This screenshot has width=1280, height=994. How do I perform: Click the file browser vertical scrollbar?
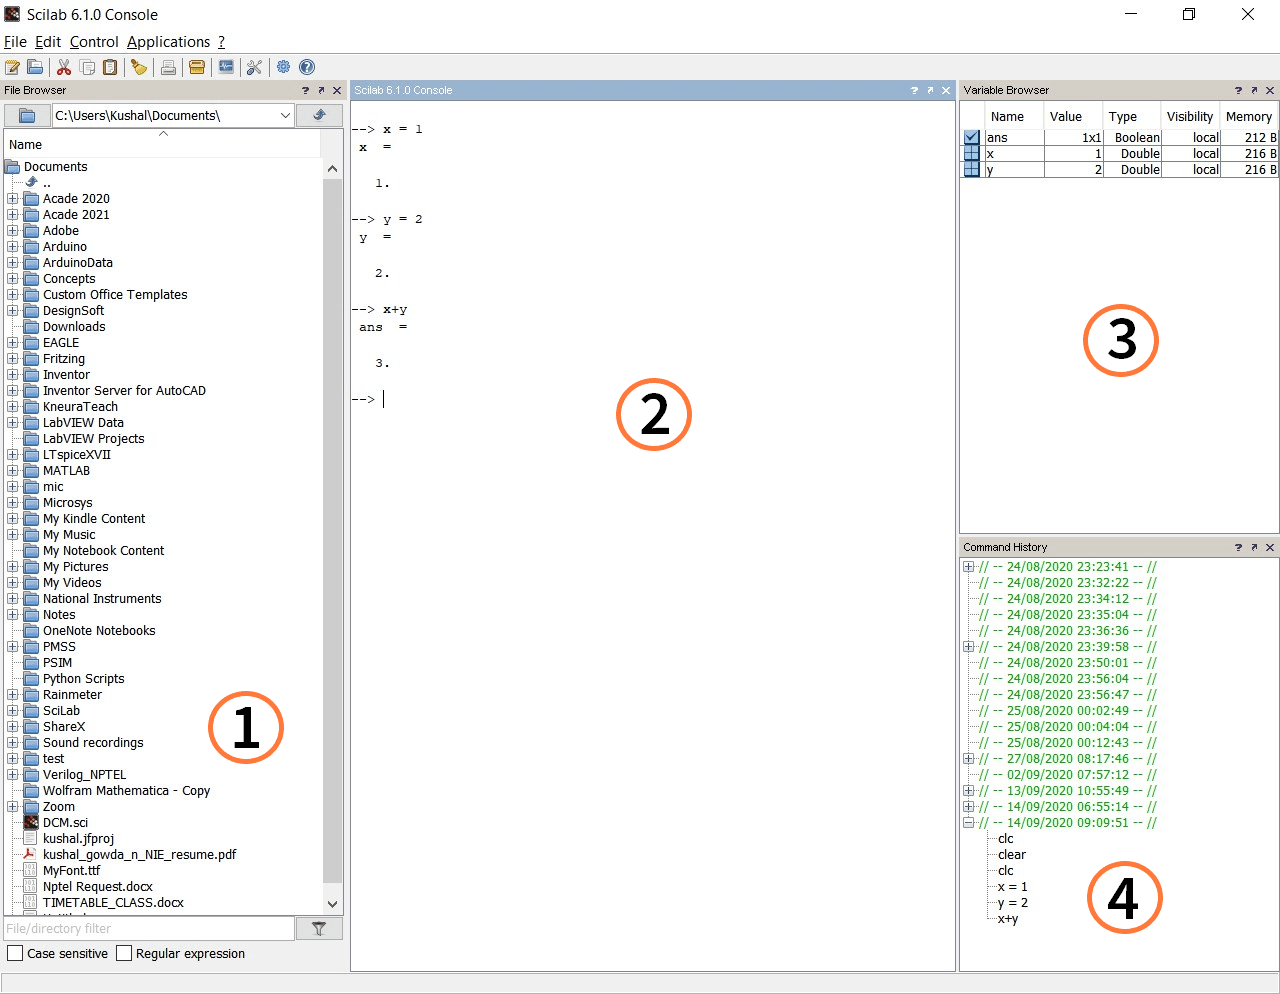(x=333, y=530)
